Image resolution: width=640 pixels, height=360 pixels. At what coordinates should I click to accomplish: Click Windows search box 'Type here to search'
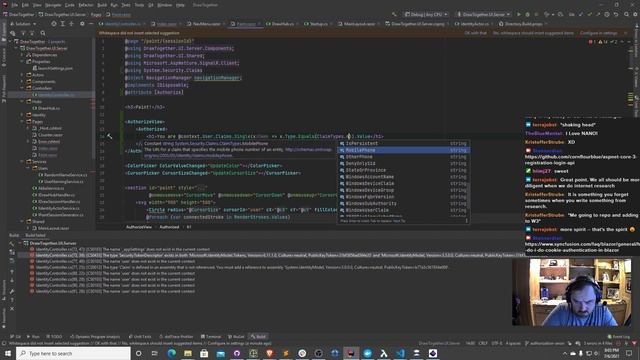(73, 353)
